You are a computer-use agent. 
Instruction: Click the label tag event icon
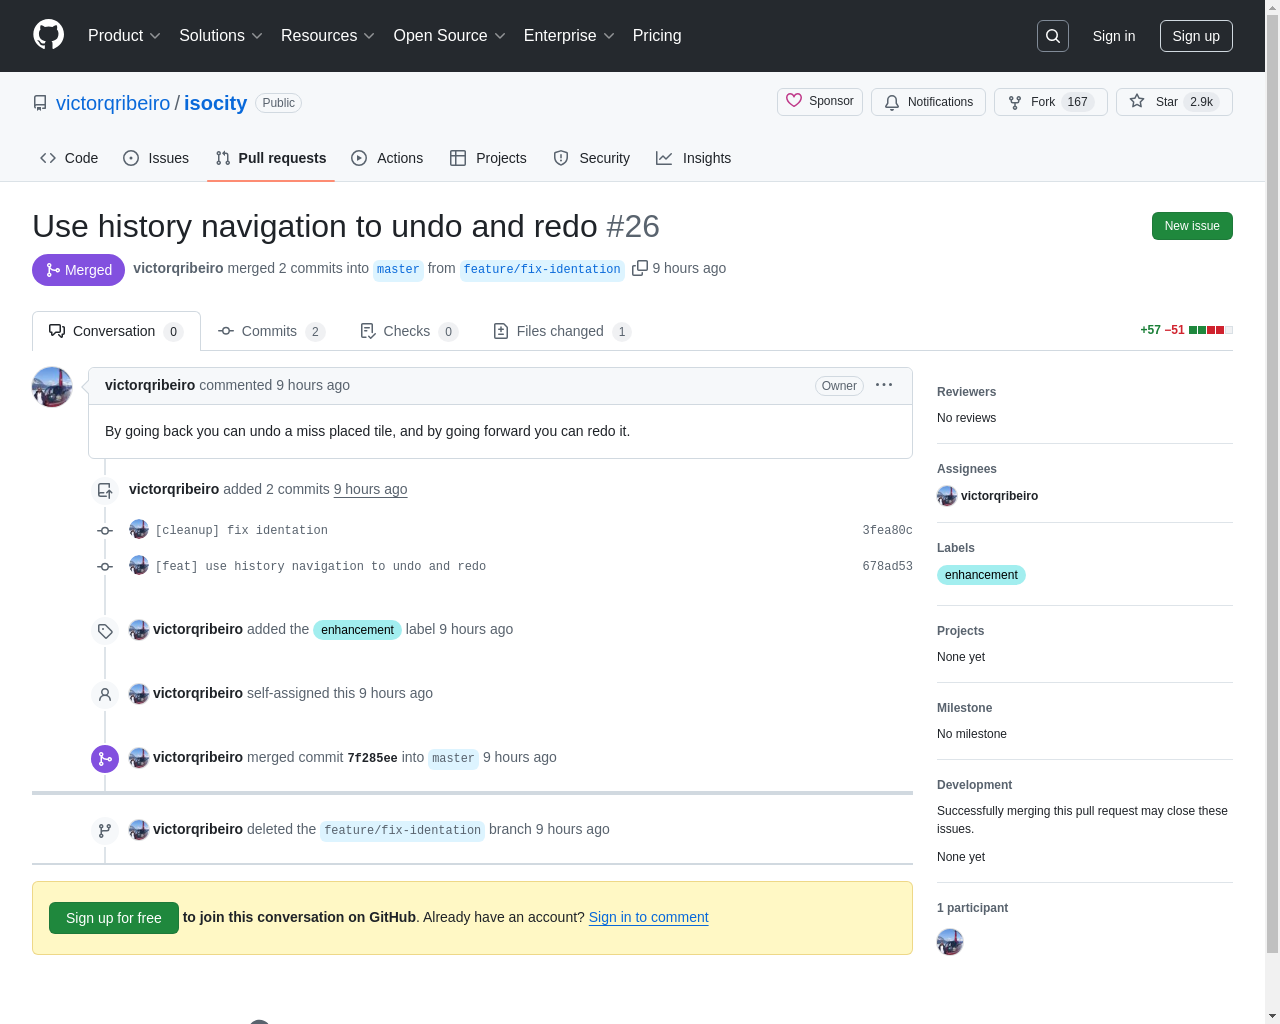coord(105,631)
